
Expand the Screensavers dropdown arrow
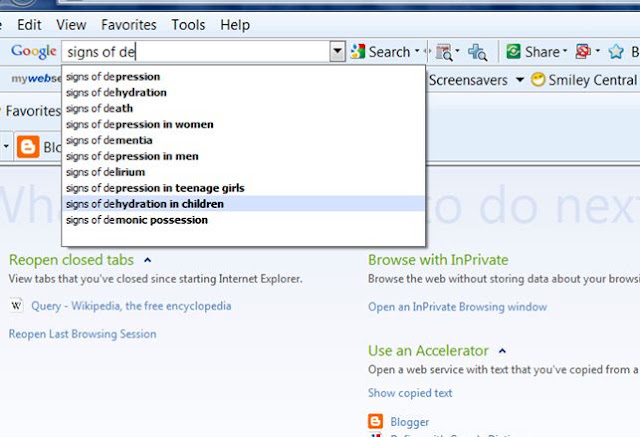click(x=520, y=80)
